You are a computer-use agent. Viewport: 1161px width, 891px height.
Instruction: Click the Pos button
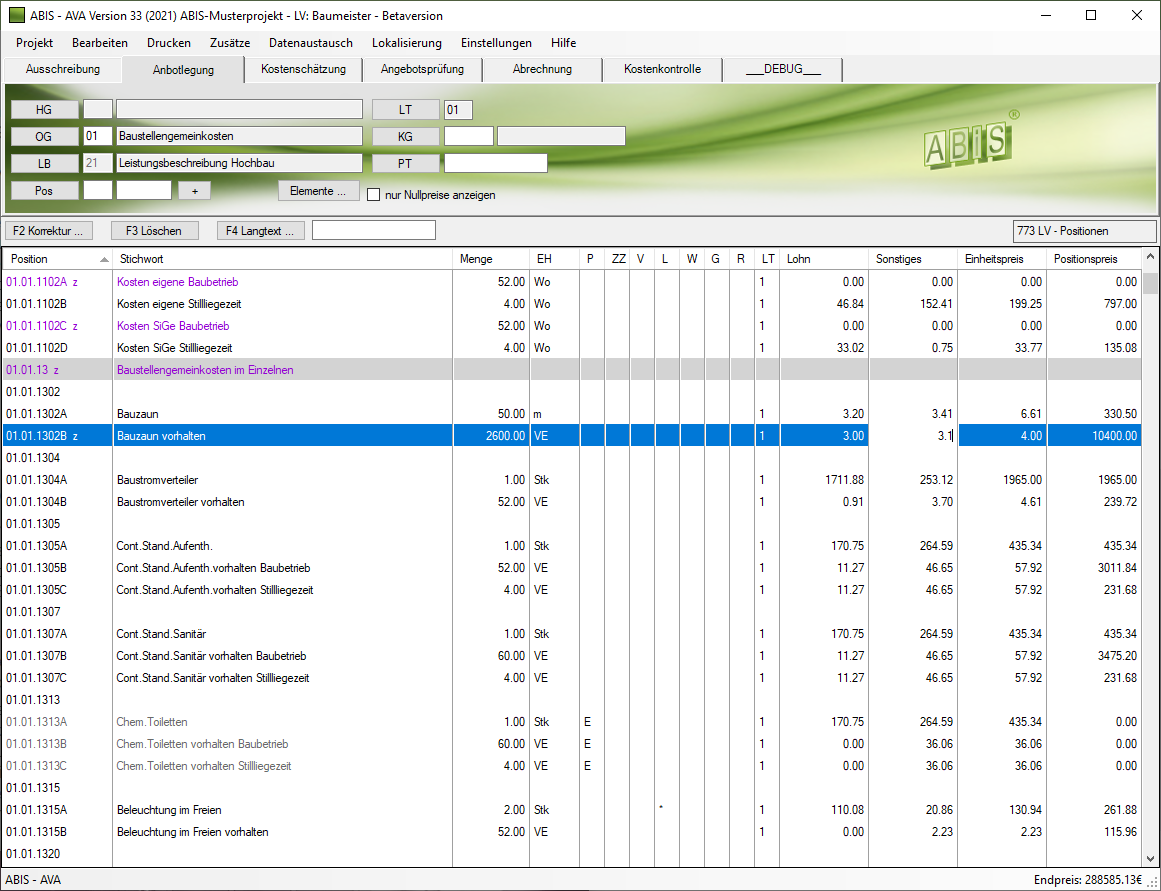pyautogui.click(x=44, y=190)
